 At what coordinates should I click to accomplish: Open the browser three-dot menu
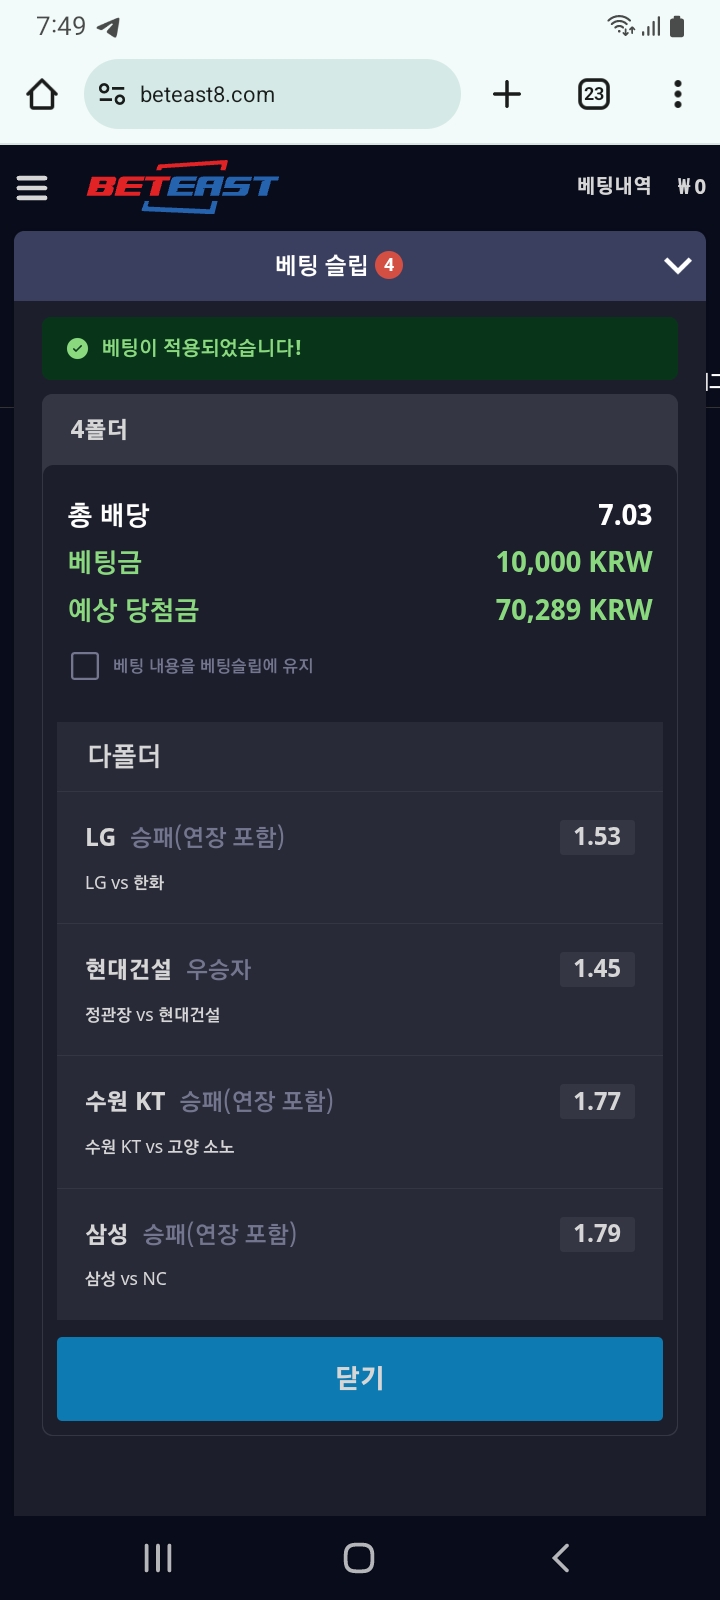tap(678, 95)
